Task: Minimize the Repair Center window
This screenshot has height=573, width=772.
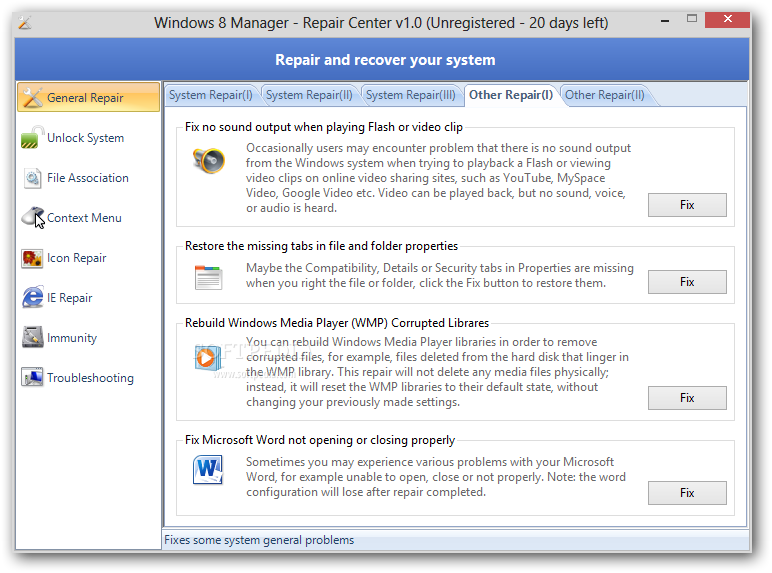Action: (665, 21)
